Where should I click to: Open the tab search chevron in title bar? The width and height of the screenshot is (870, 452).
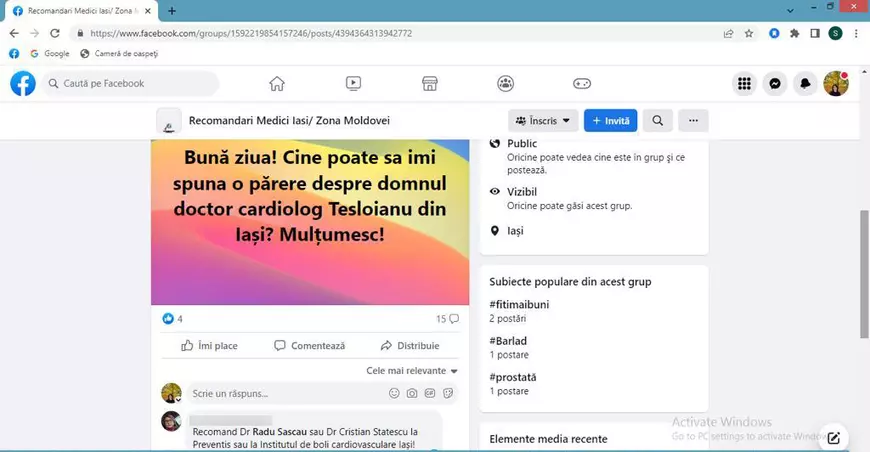click(790, 10)
